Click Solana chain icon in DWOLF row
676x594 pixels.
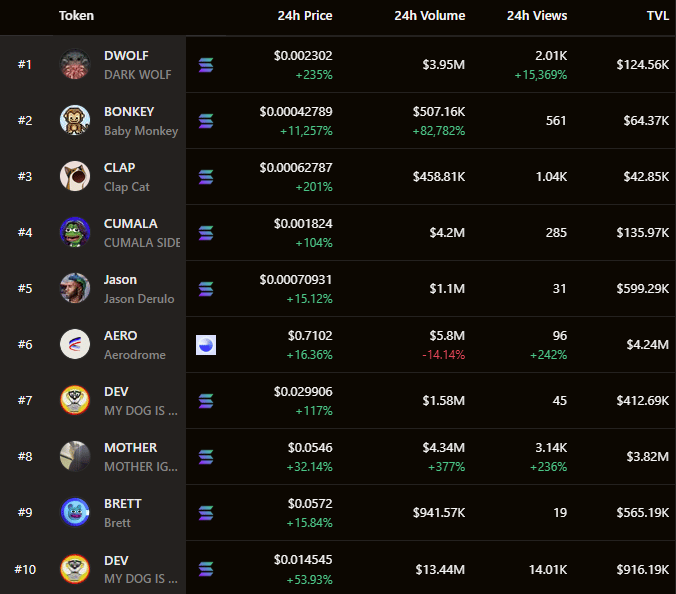(206, 65)
